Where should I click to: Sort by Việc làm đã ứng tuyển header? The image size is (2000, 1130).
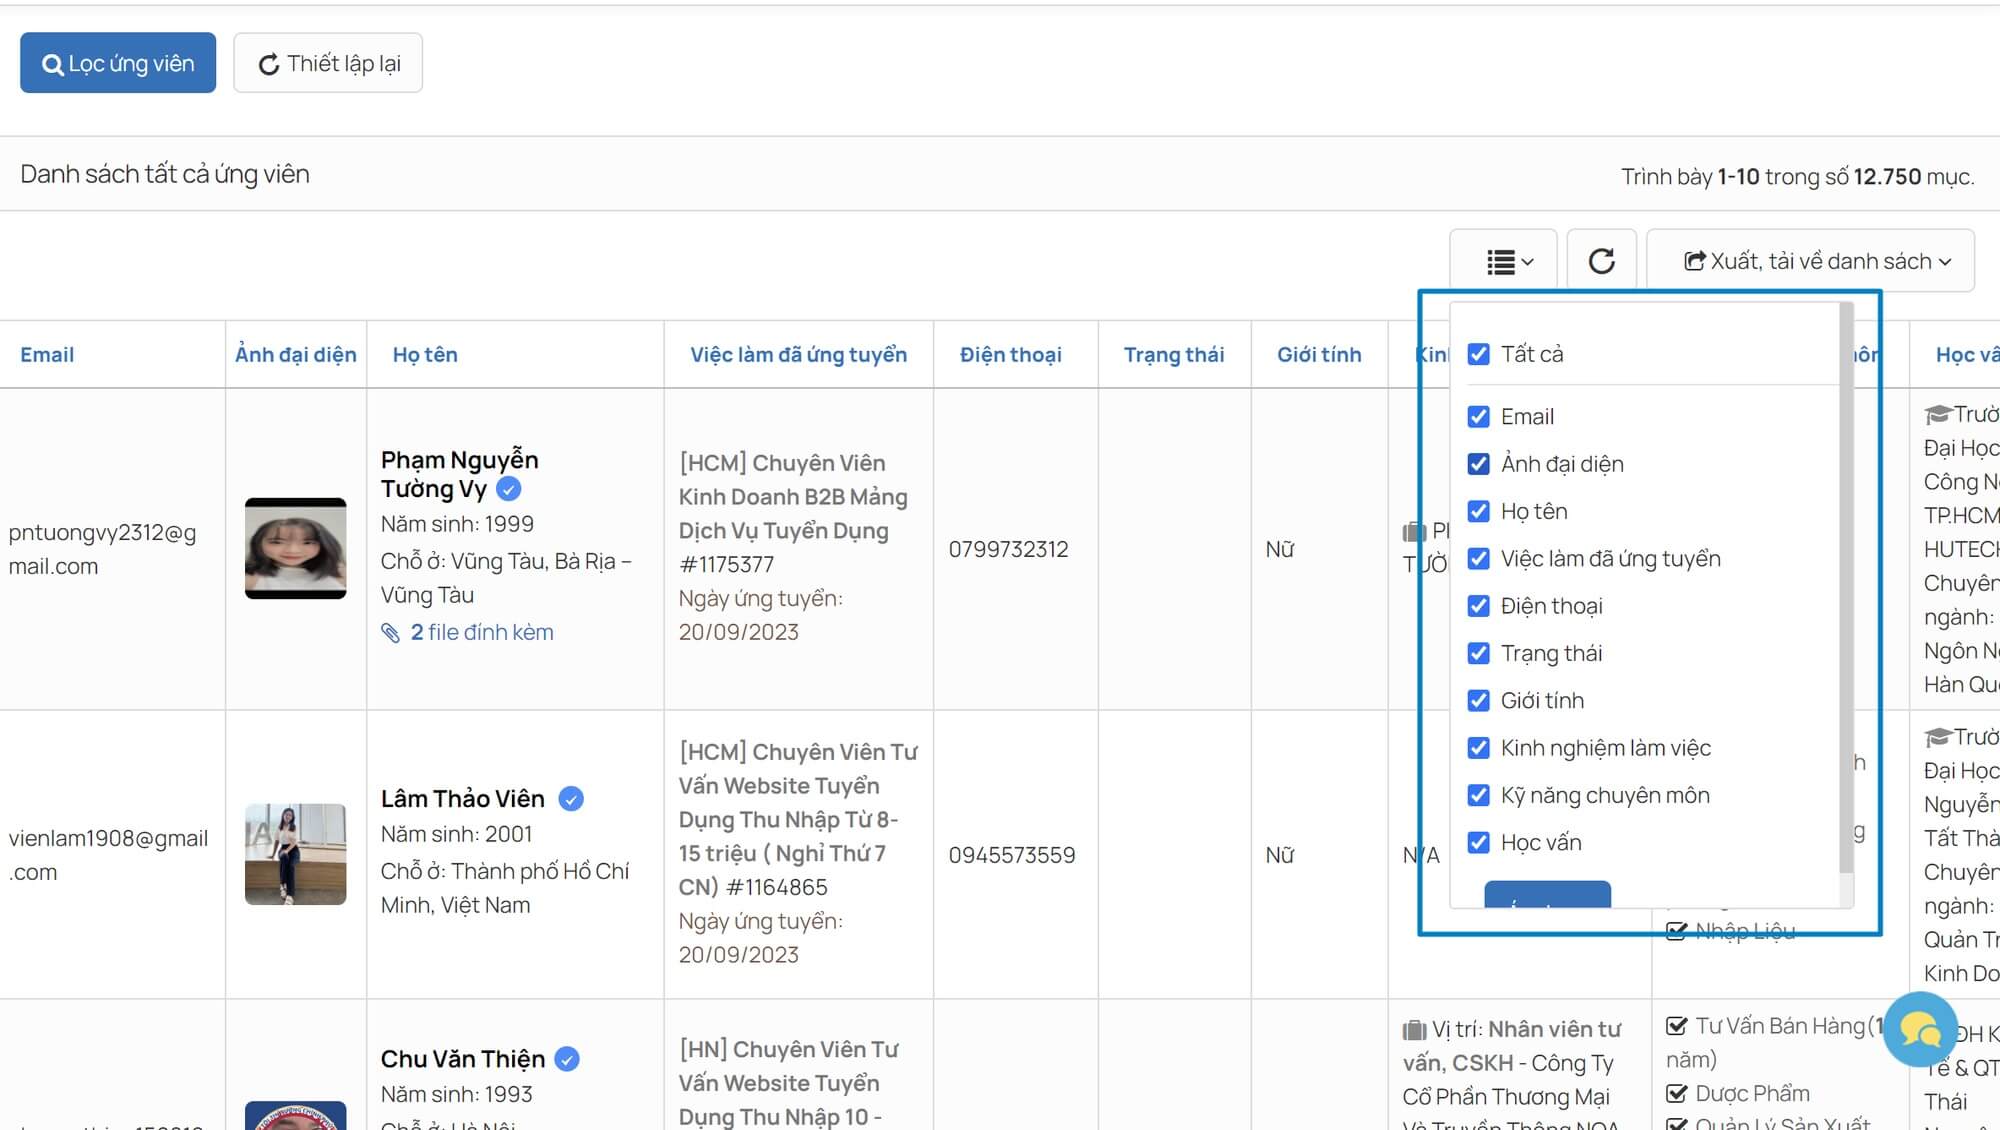798,354
